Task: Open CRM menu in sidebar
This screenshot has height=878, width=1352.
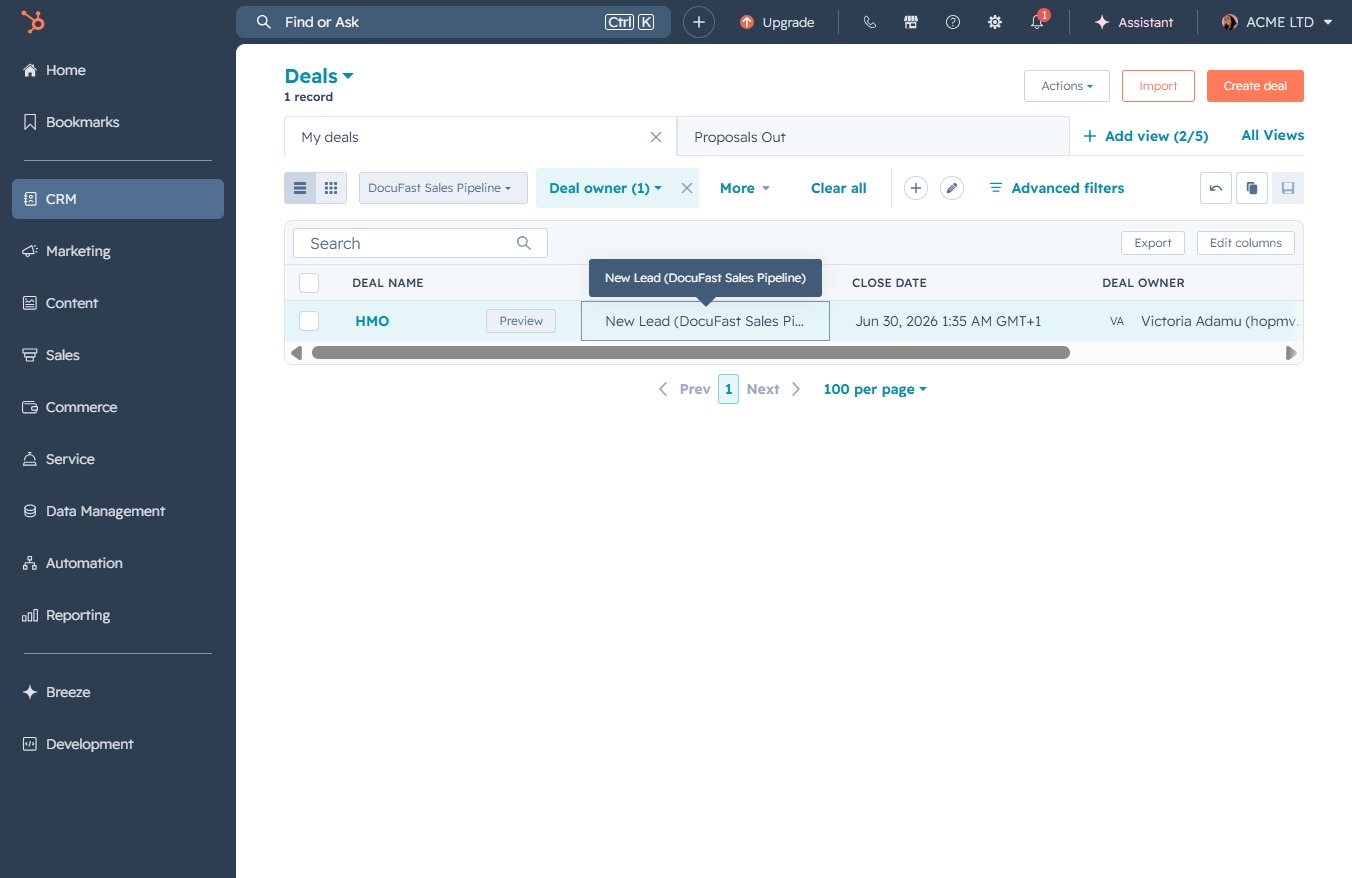Action: pyautogui.click(x=118, y=199)
